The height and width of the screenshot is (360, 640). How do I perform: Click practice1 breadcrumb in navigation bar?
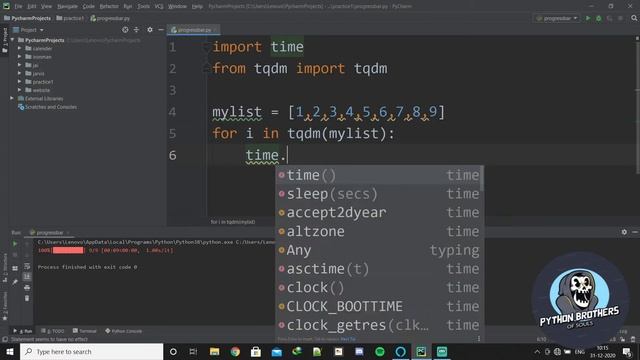(70, 18)
